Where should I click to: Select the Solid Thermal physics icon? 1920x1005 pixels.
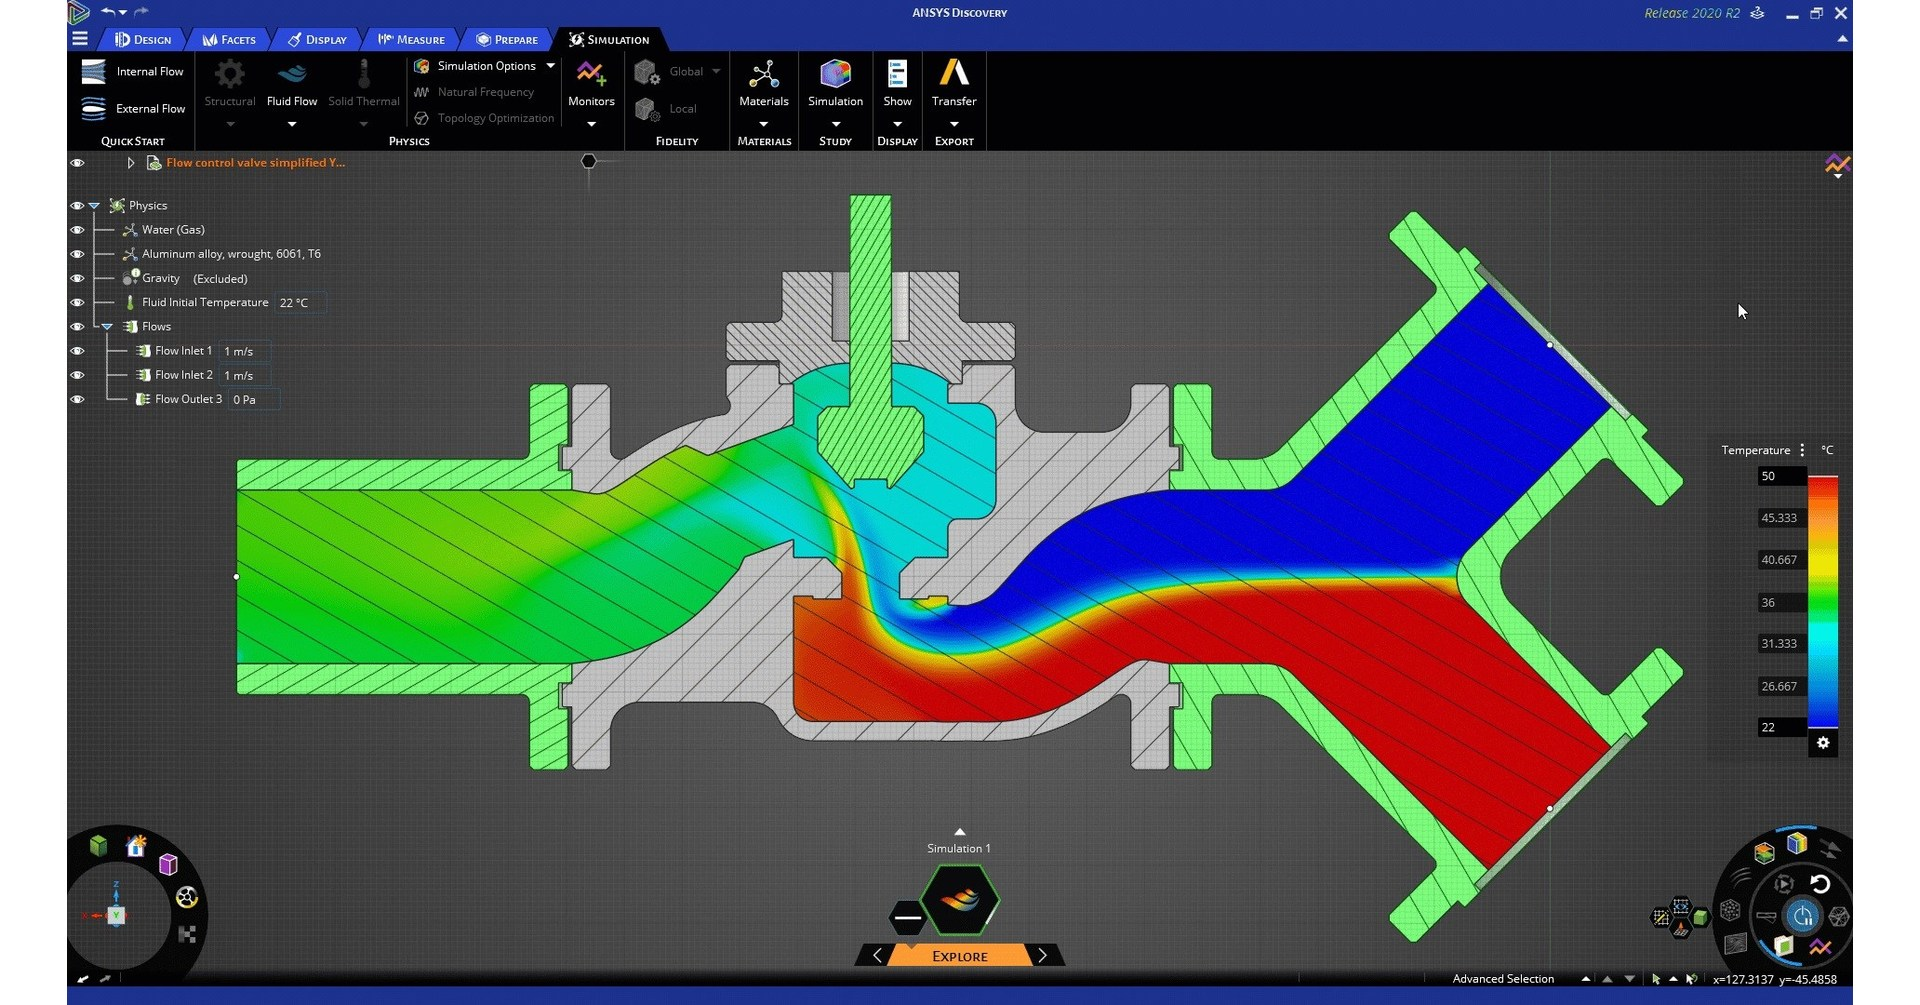point(364,74)
